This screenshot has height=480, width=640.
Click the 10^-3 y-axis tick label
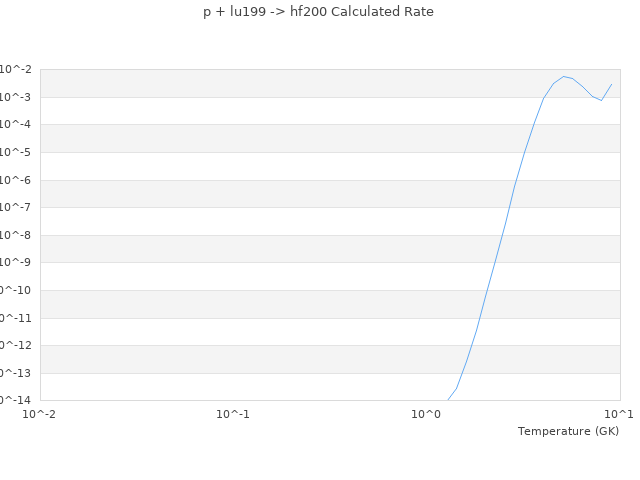16,97
